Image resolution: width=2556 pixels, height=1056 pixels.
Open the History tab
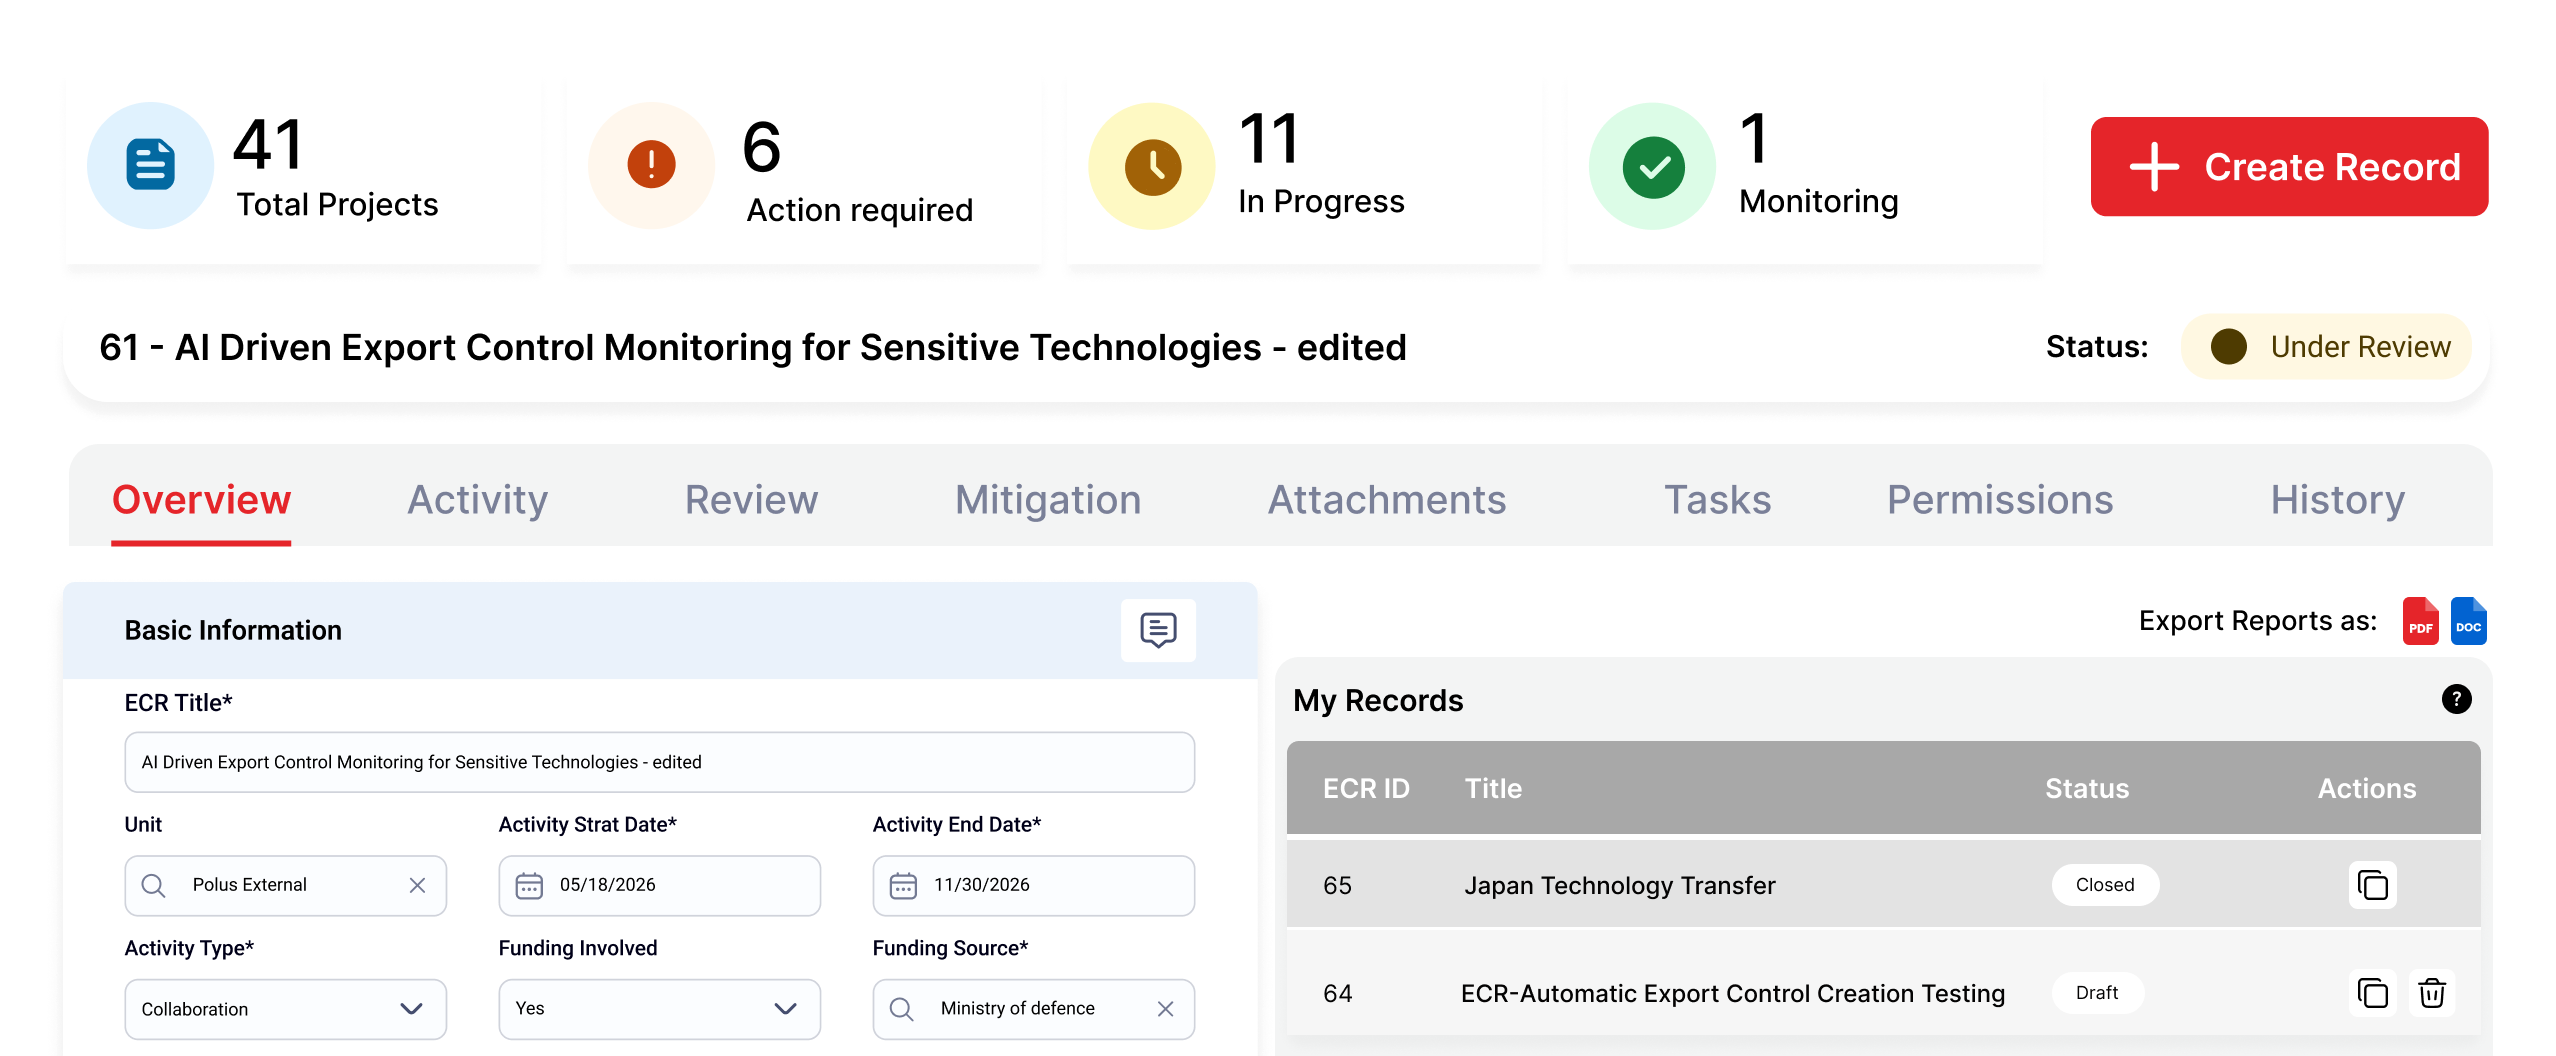point(2337,500)
